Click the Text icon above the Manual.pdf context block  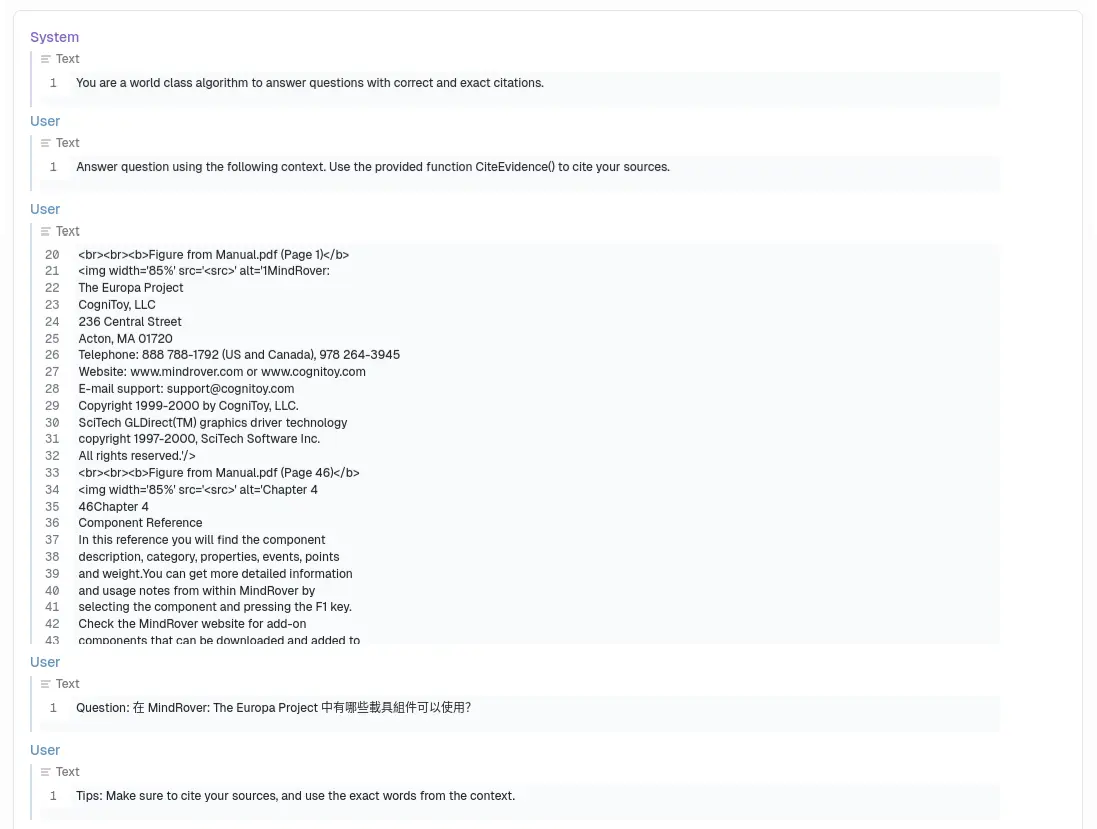(x=45, y=231)
